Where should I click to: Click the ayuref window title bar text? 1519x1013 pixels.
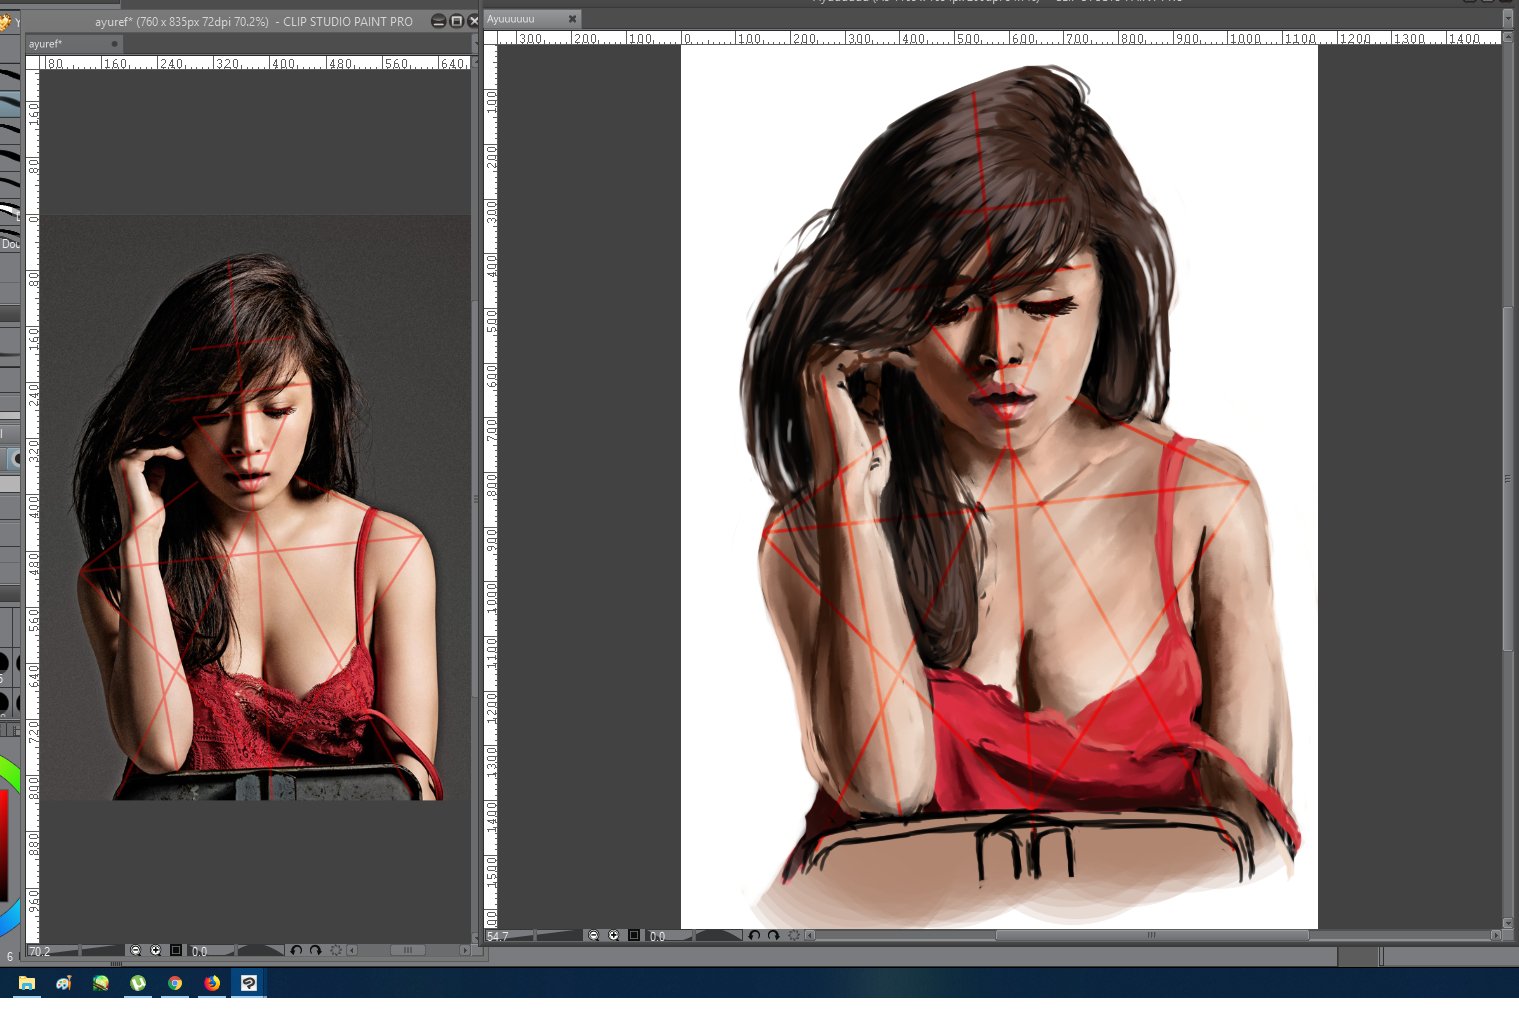tap(254, 21)
